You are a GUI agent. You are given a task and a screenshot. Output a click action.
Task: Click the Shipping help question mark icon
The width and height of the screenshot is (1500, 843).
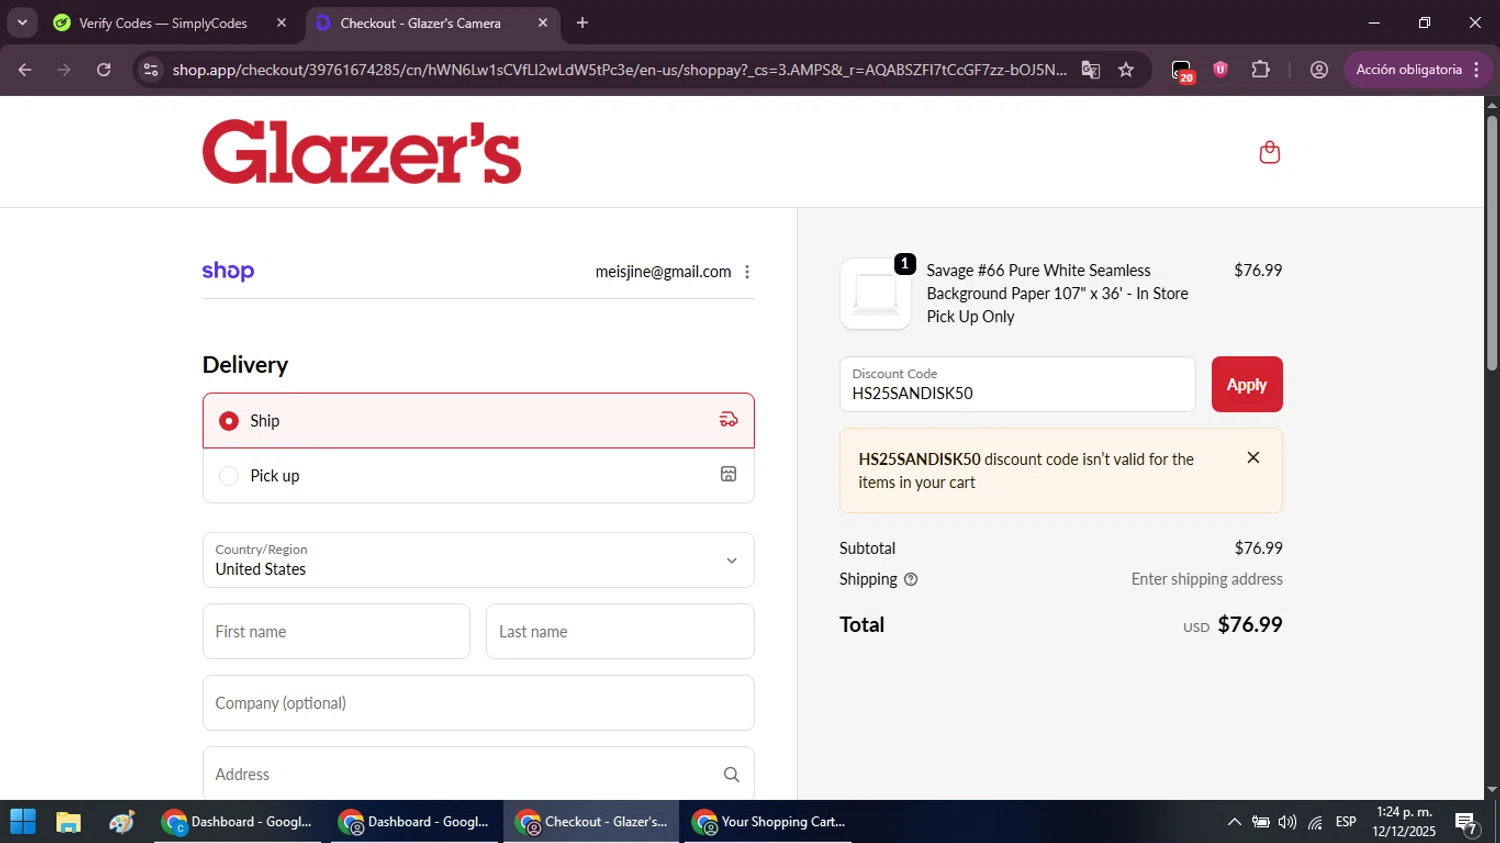pos(910,579)
